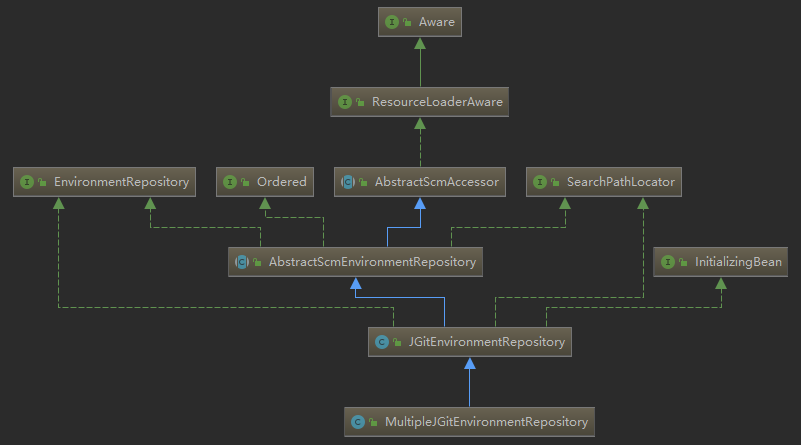
Task: Click the lock icon beside Aware
Action: pos(407,22)
